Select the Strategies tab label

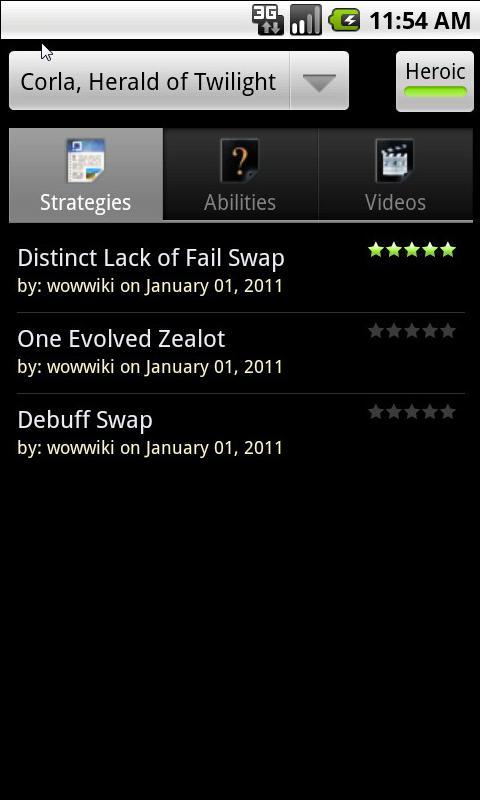pyautogui.click(x=86, y=203)
